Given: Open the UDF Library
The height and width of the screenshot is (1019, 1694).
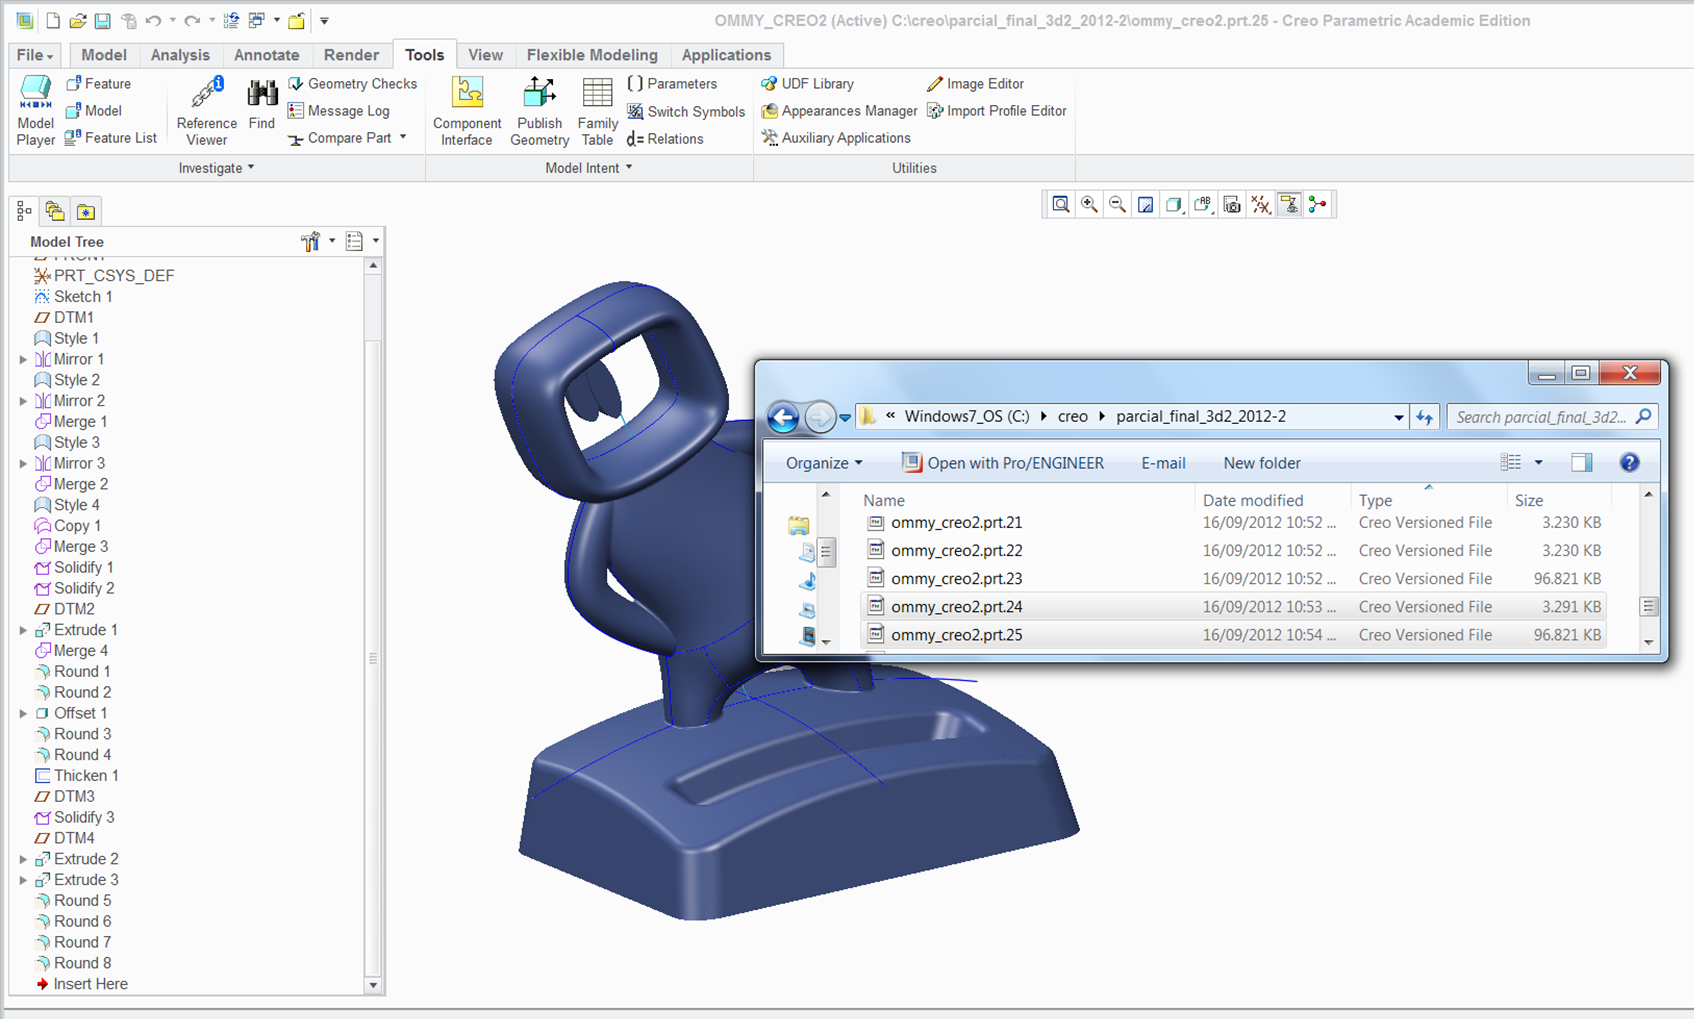Looking at the screenshot, I should click(807, 84).
